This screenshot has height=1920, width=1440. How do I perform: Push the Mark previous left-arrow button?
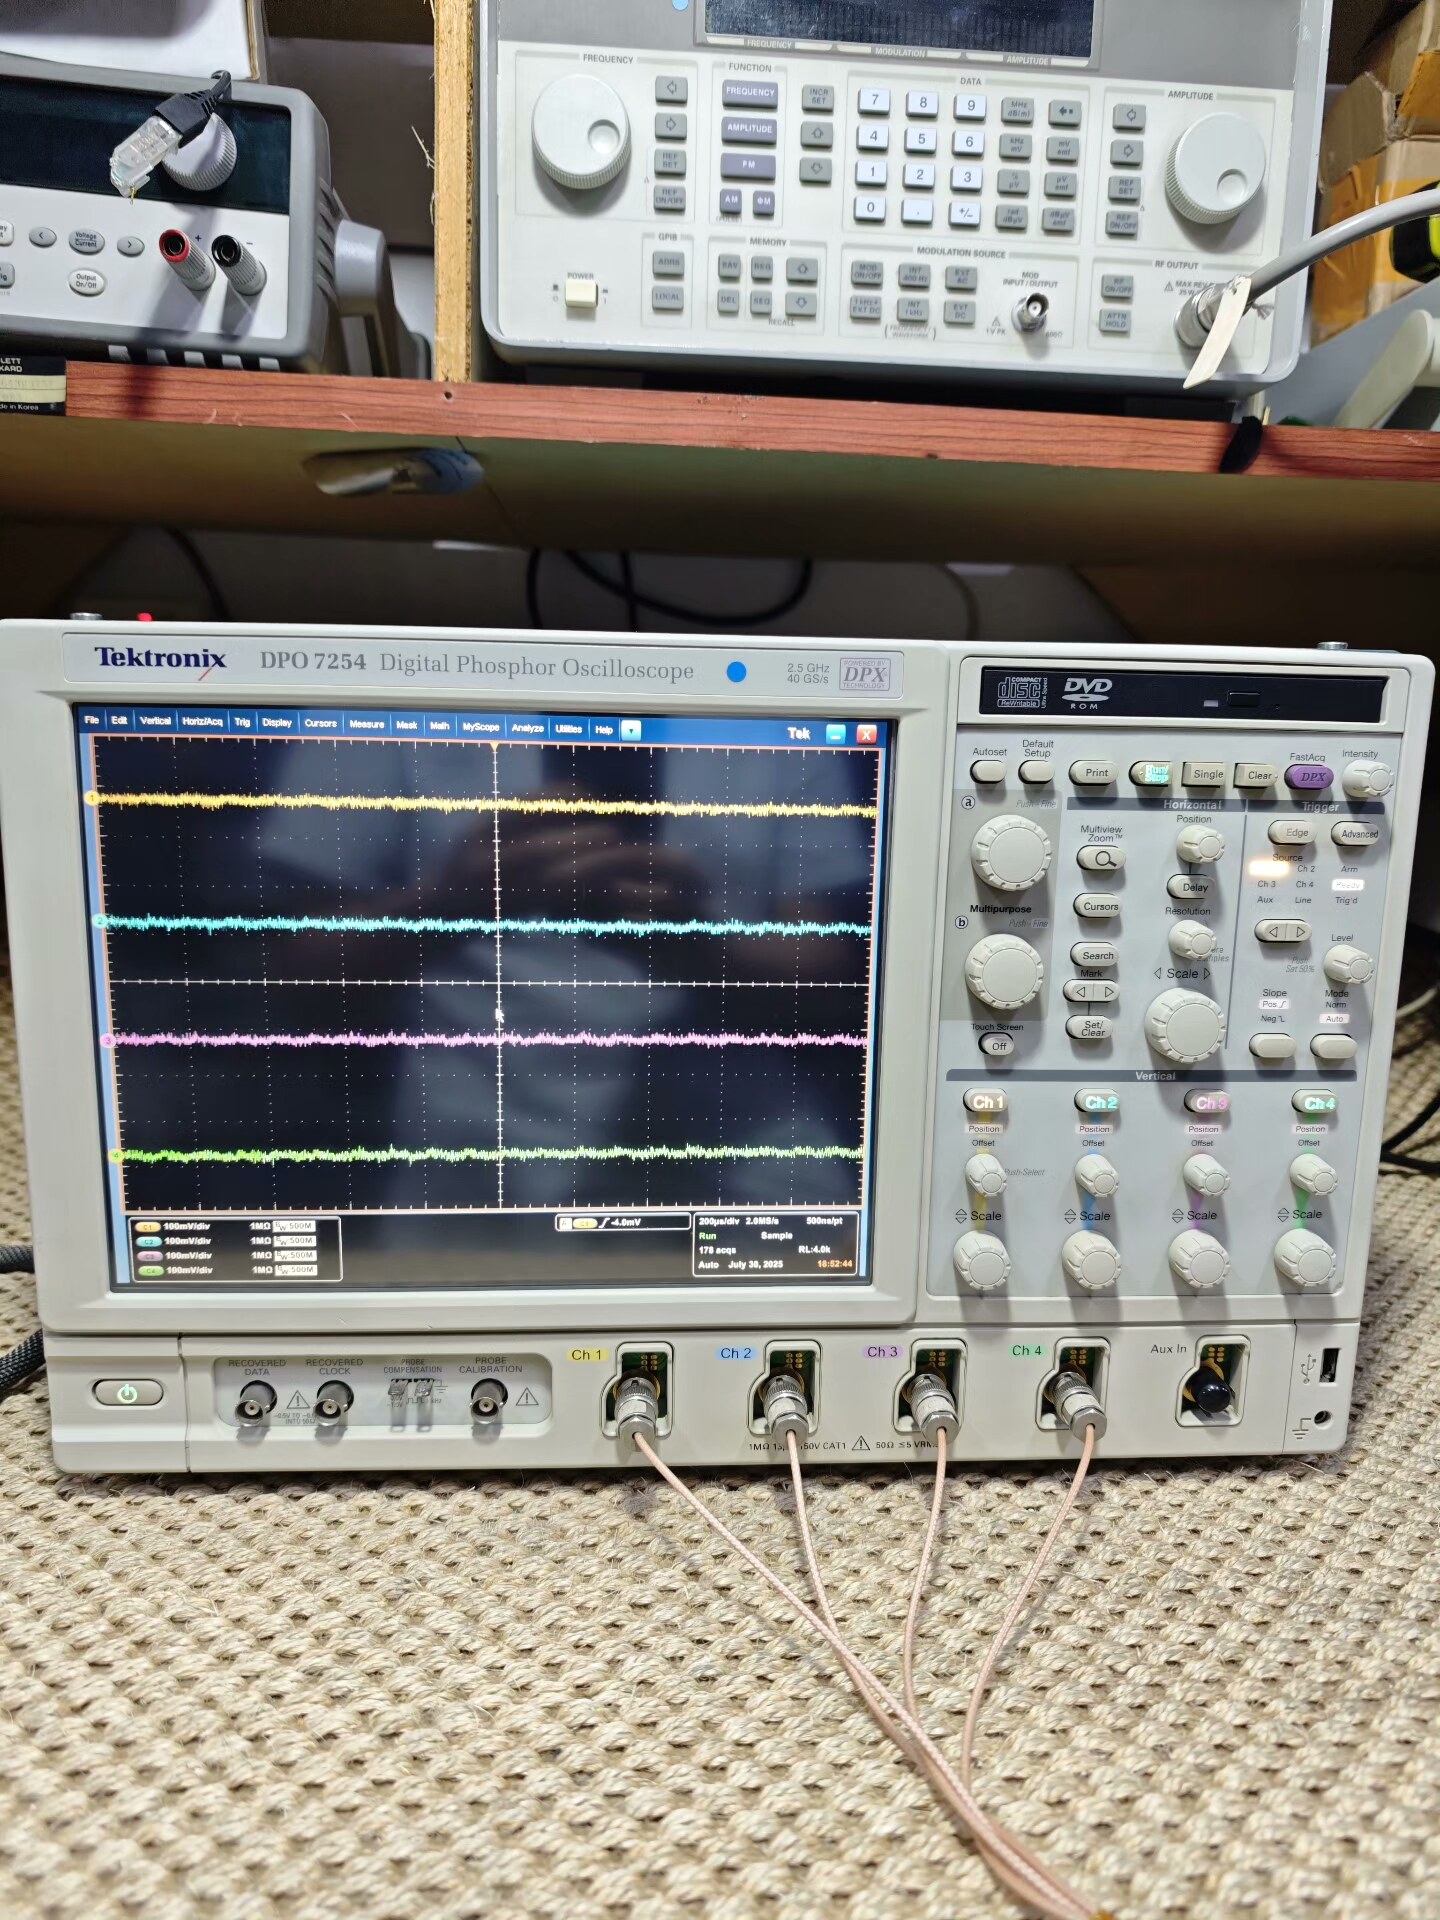pyautogui.click(x=1080, y=991)
